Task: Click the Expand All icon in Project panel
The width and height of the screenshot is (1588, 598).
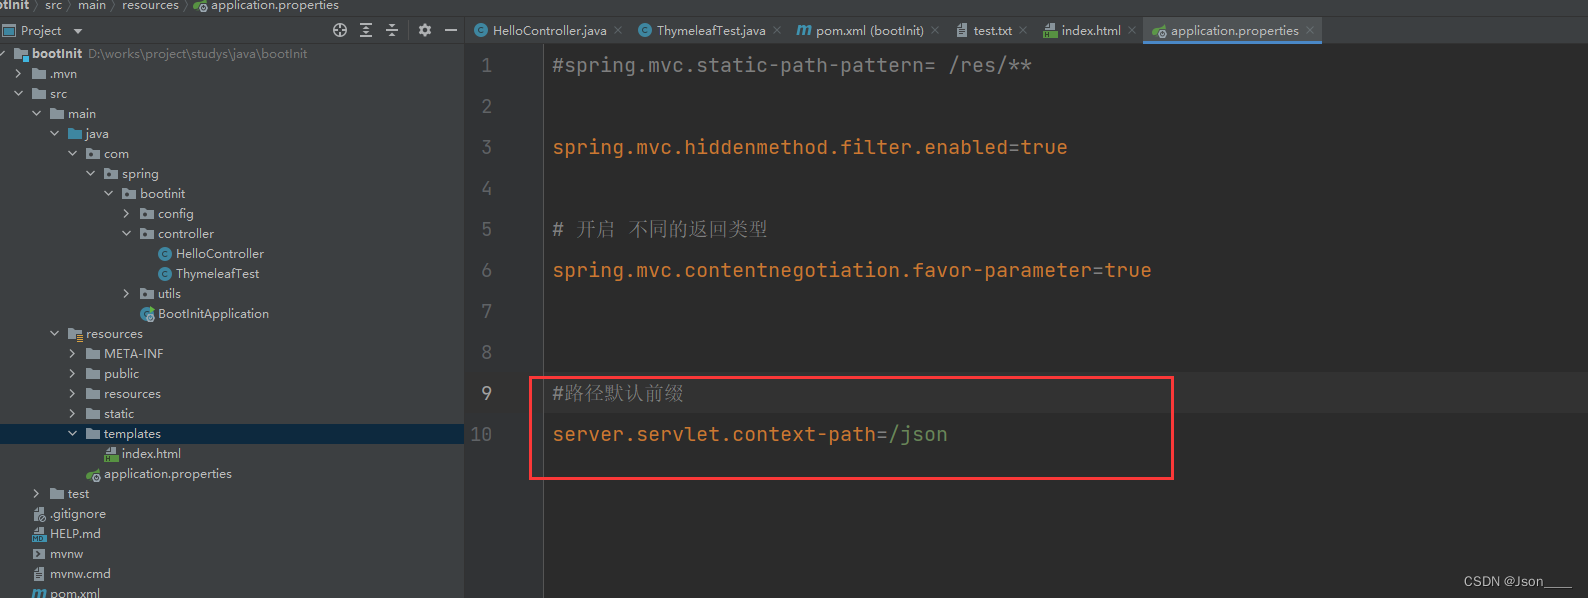Action: coord(366,31)
